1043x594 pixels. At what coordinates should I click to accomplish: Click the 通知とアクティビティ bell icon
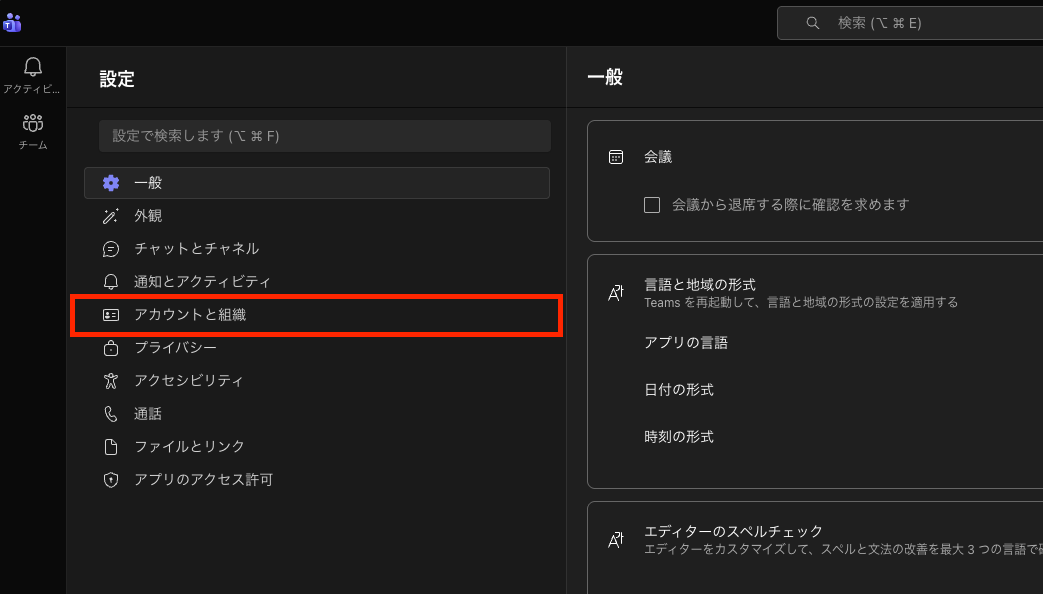pyautogui.click(x=111, y=282)
